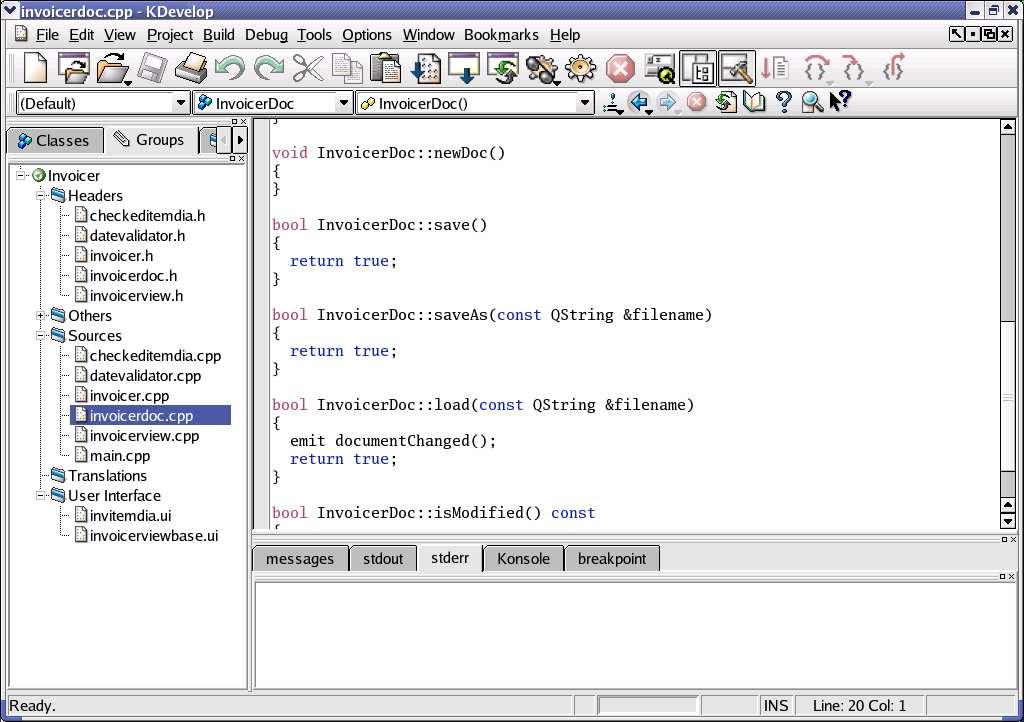1024x722 pixels.
Task: Click the debugger Step out icon
Action: coord(893,68)
